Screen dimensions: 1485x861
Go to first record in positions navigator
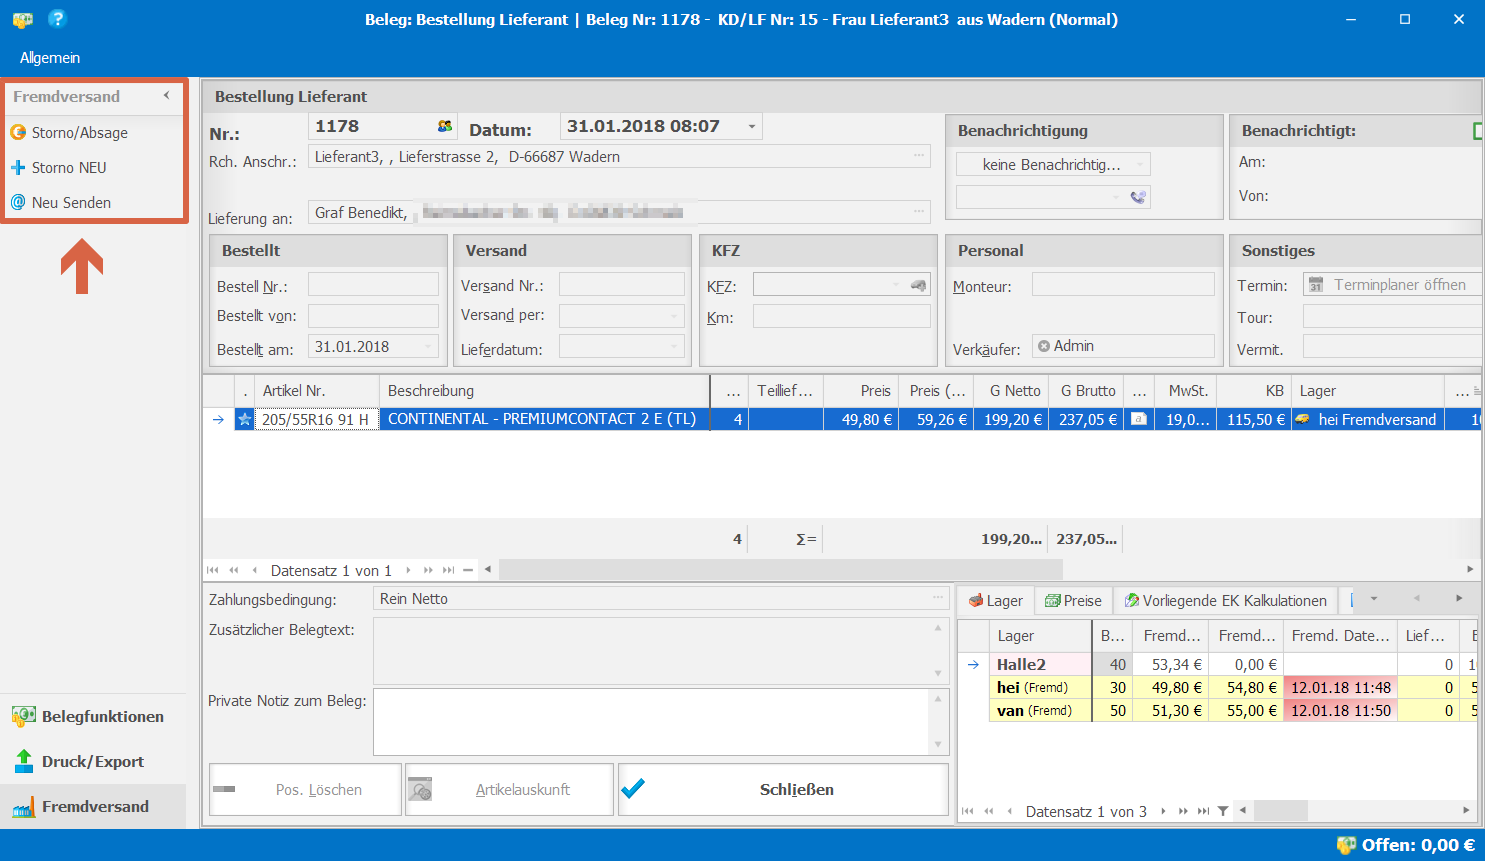pyautogui.click(x=212, y=570)
